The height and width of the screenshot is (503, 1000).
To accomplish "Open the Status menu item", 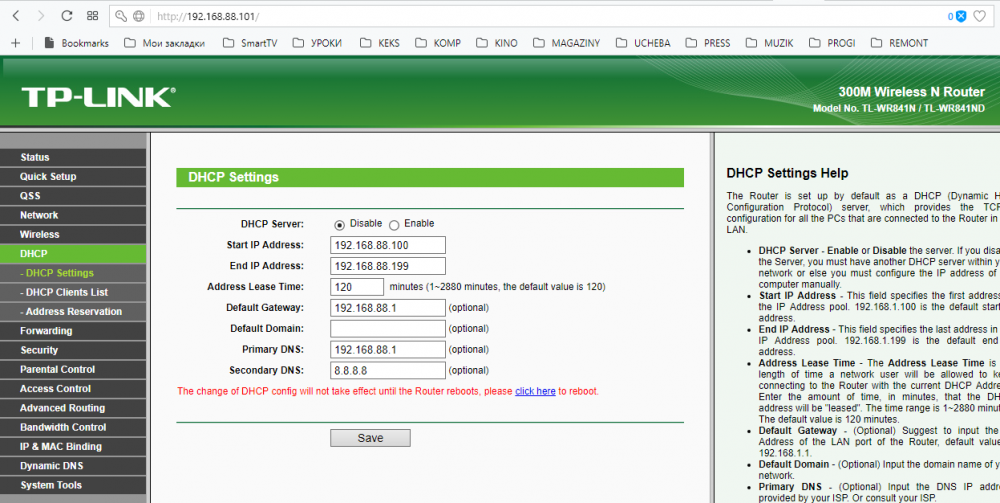I will (x=73, y=157).
